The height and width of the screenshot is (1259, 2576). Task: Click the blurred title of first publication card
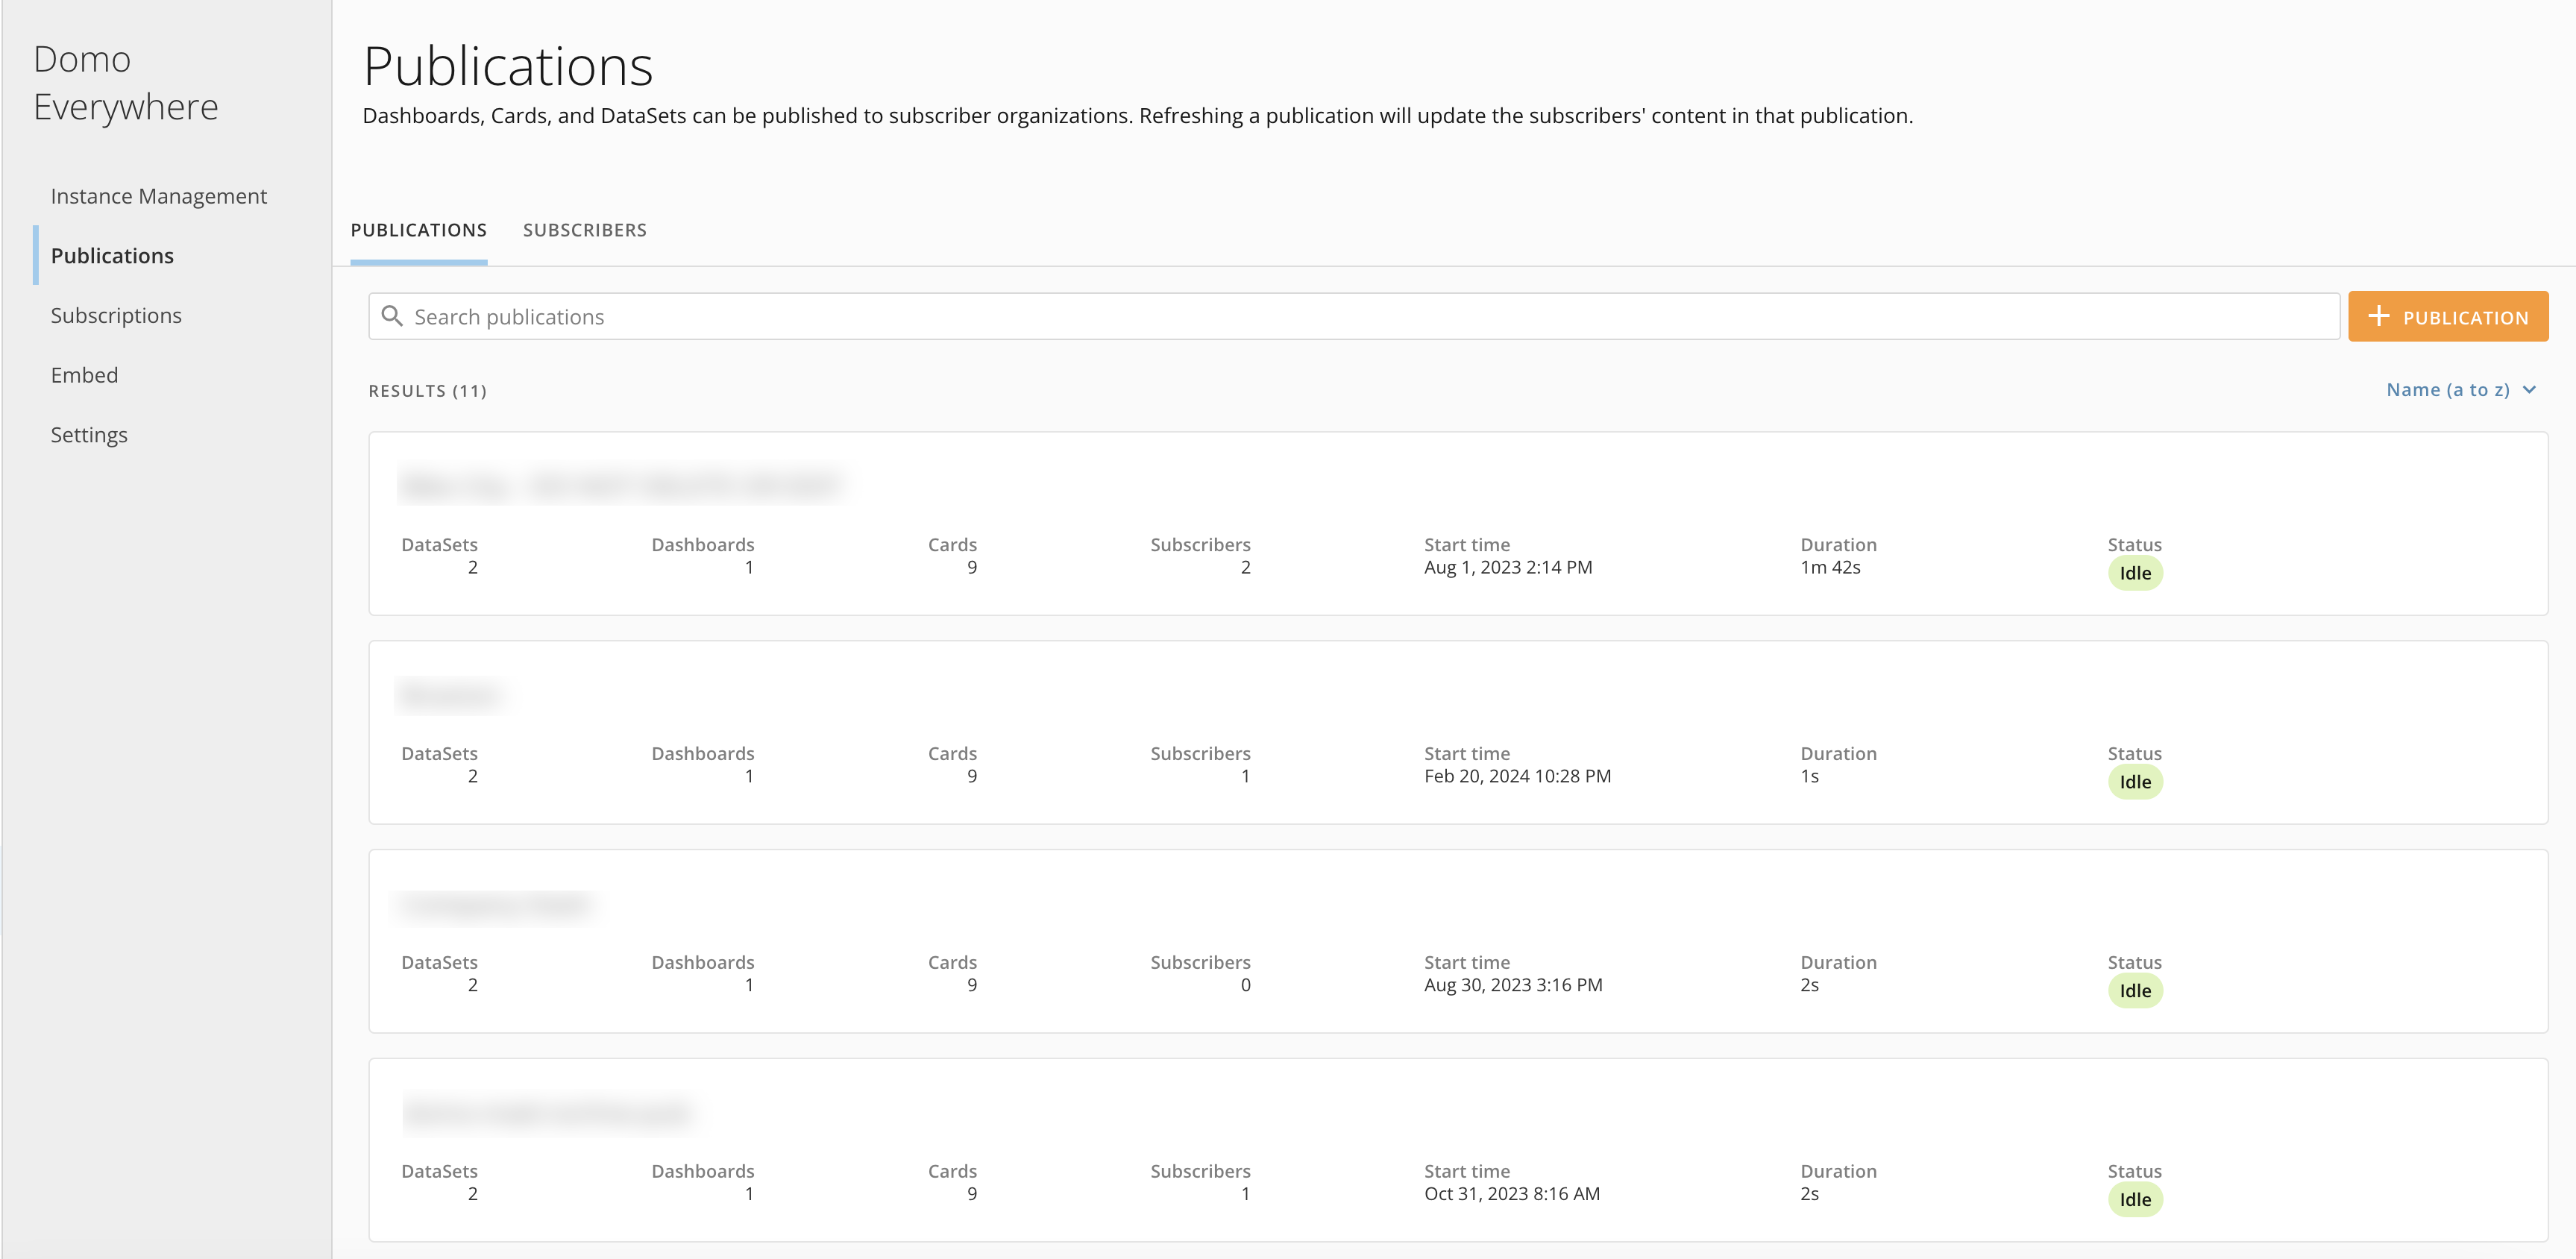click(x=620, y=486)
